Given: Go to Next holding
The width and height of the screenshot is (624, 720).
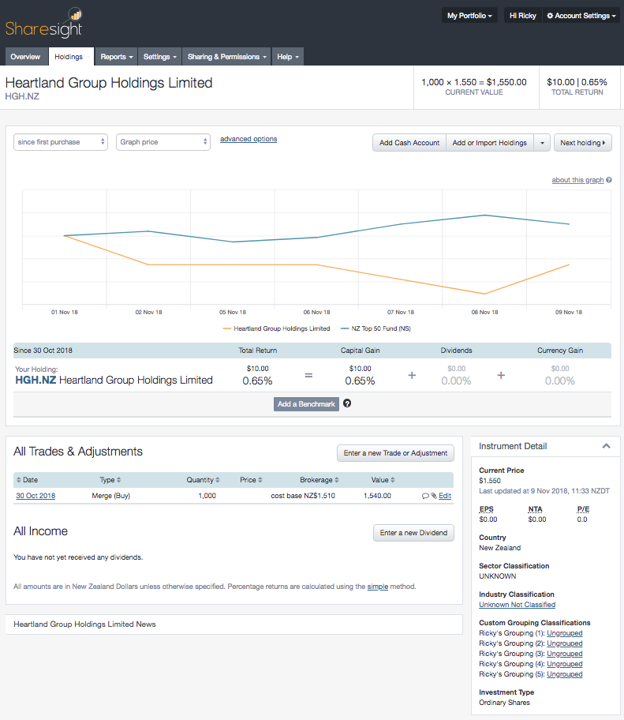Looking at the screenshot, I should [583, 143].
